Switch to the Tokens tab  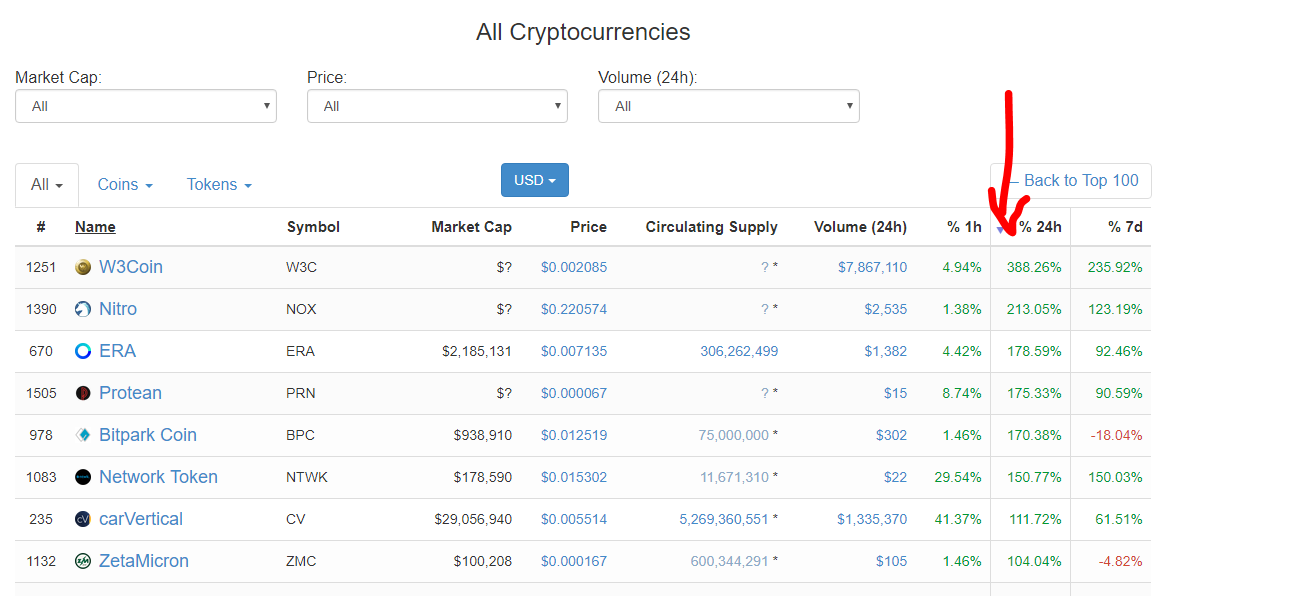219,185
